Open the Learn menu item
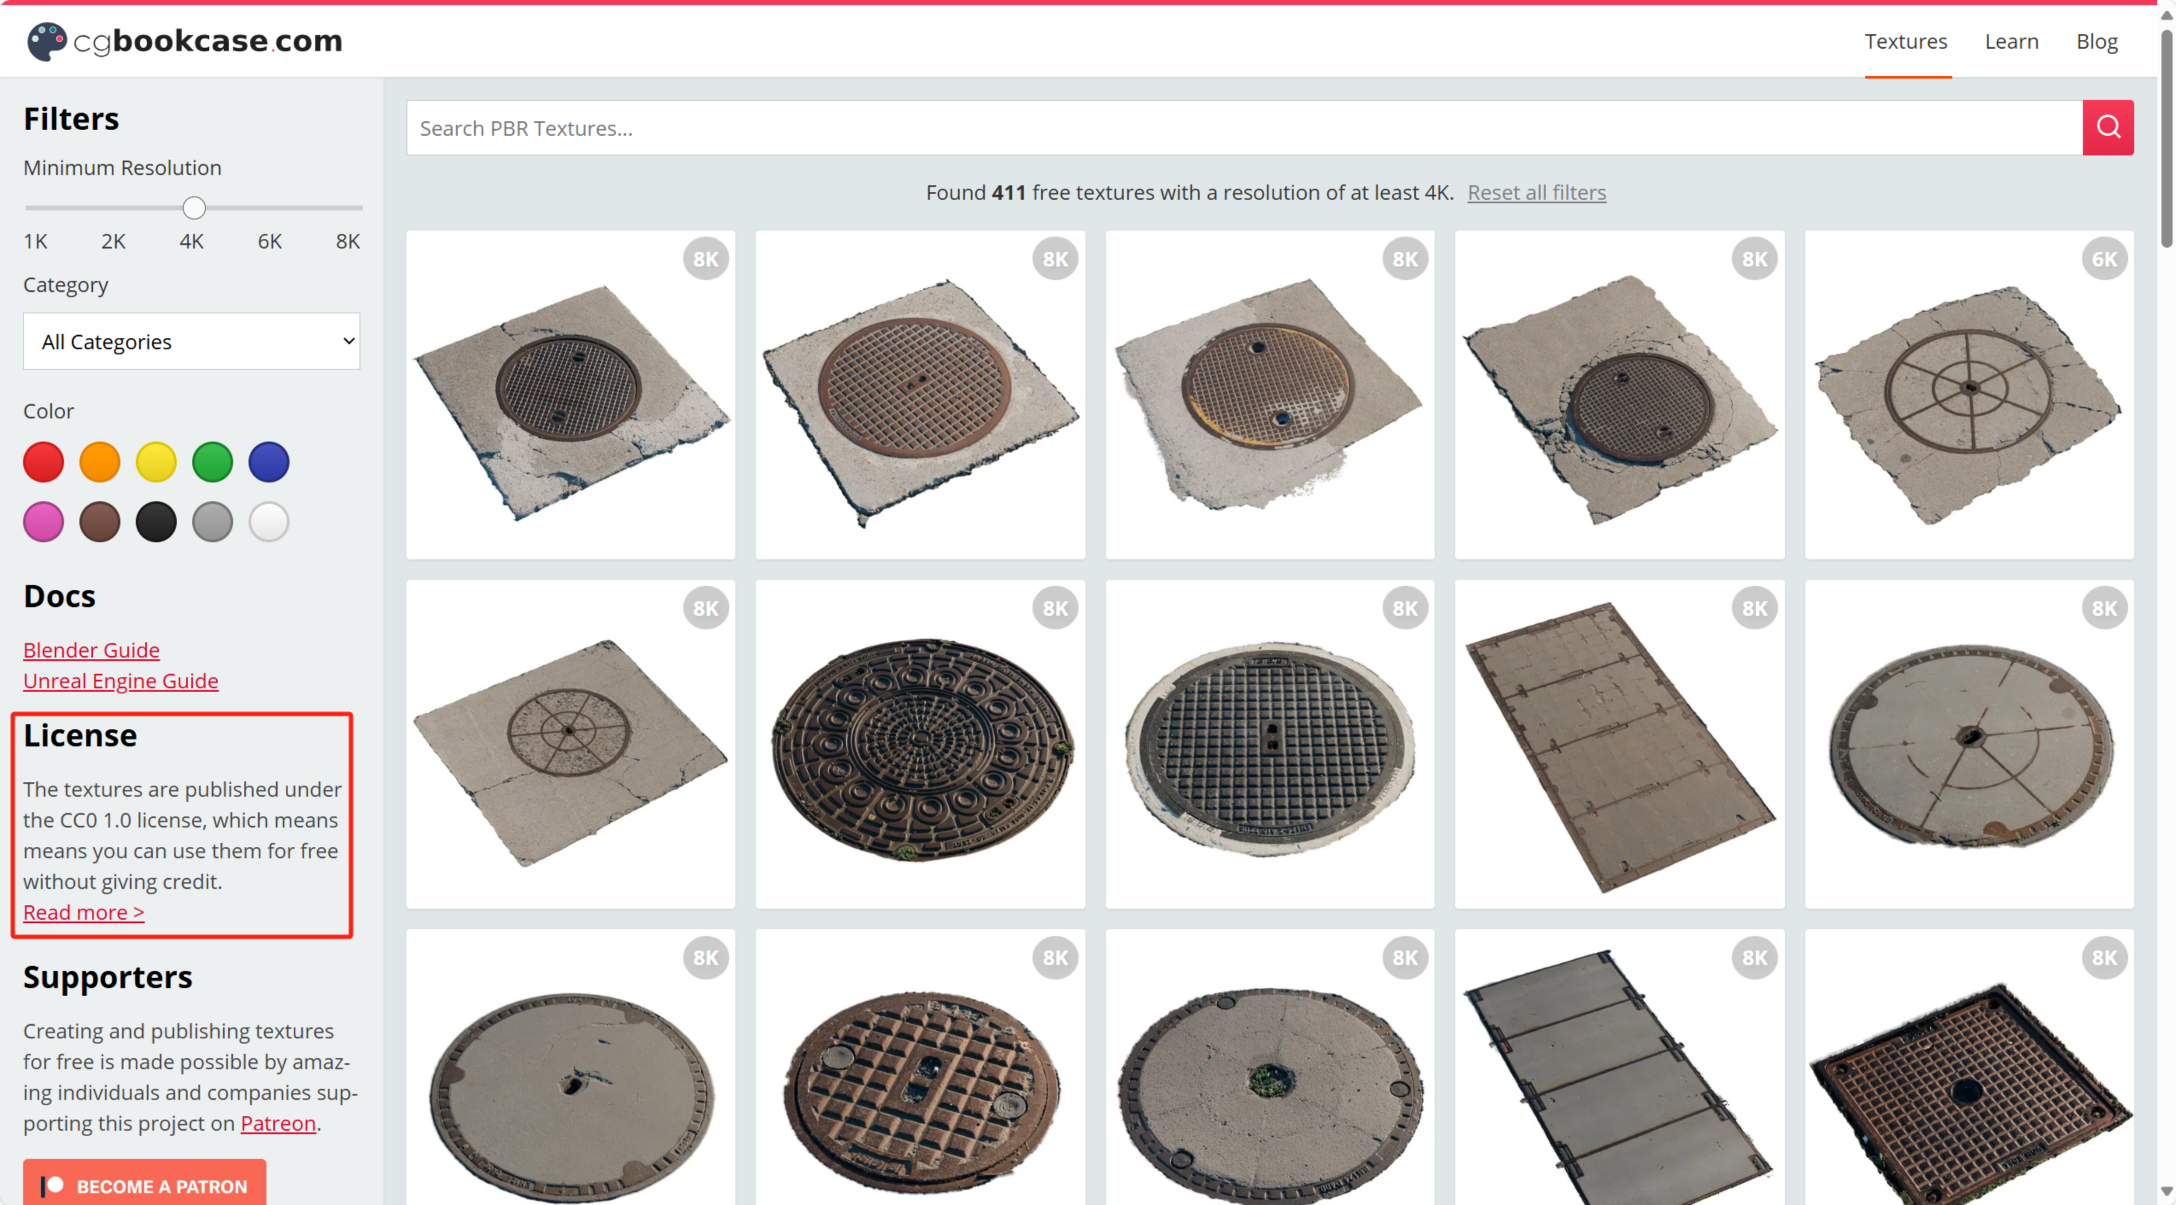 [2011, 41]
